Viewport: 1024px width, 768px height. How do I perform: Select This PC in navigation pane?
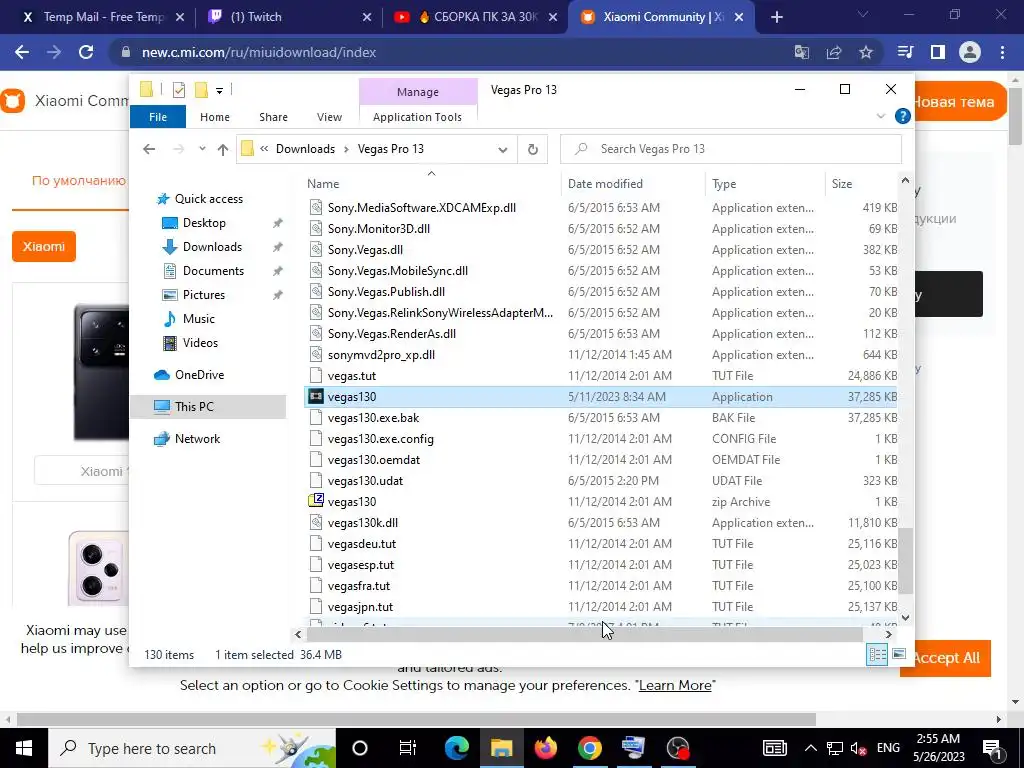click(194, 406)
